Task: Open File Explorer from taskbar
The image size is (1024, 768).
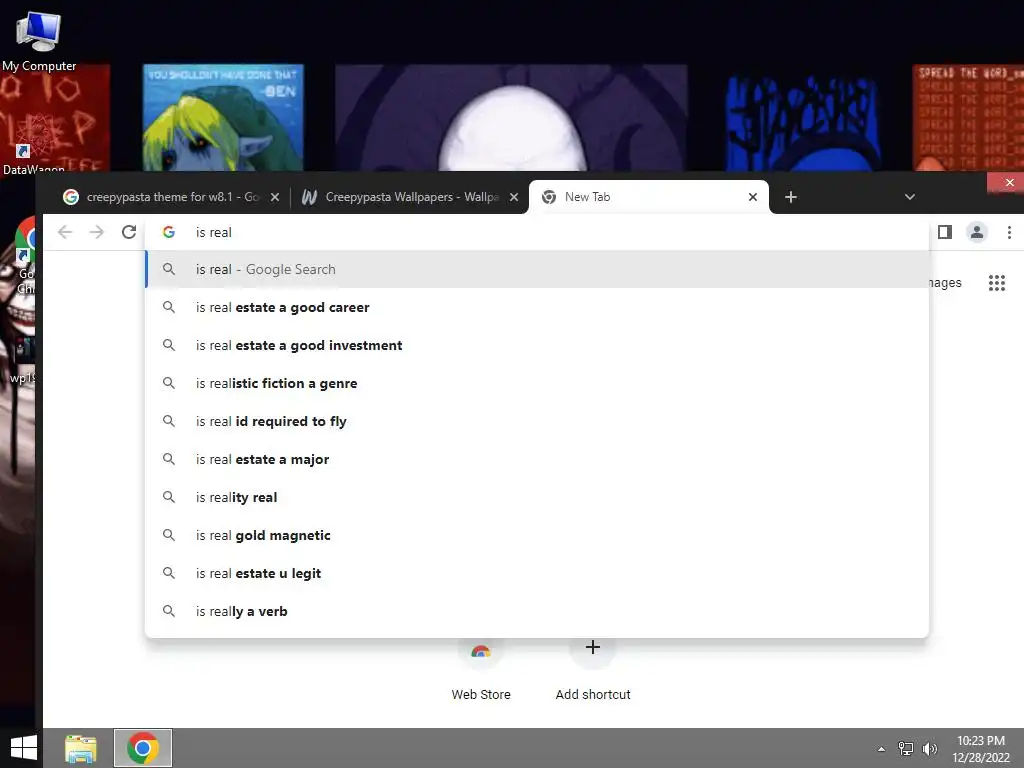Action: click(x=81, y=748)
